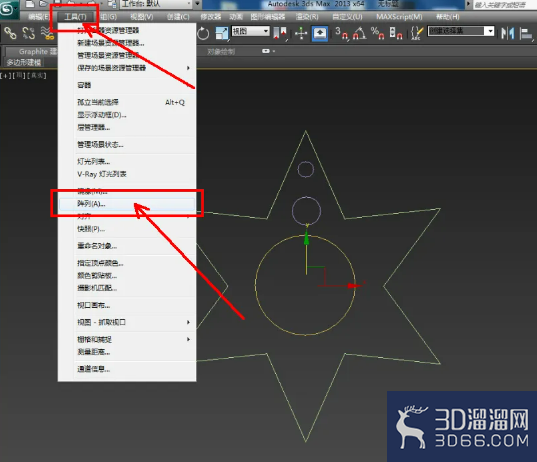537x462 pixels.
Task: Choose V-Ray 灯光列表 menu entry
Action: coord(127,174)
